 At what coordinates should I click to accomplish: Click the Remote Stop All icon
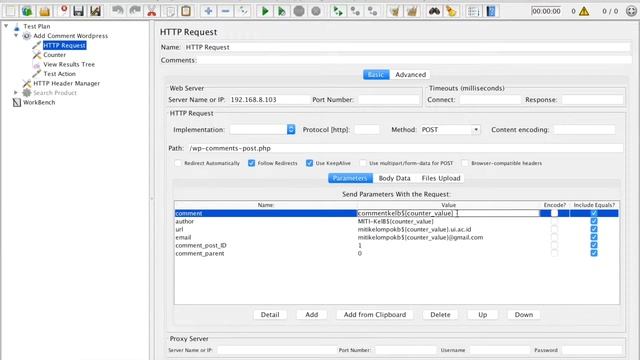[355, 11]
